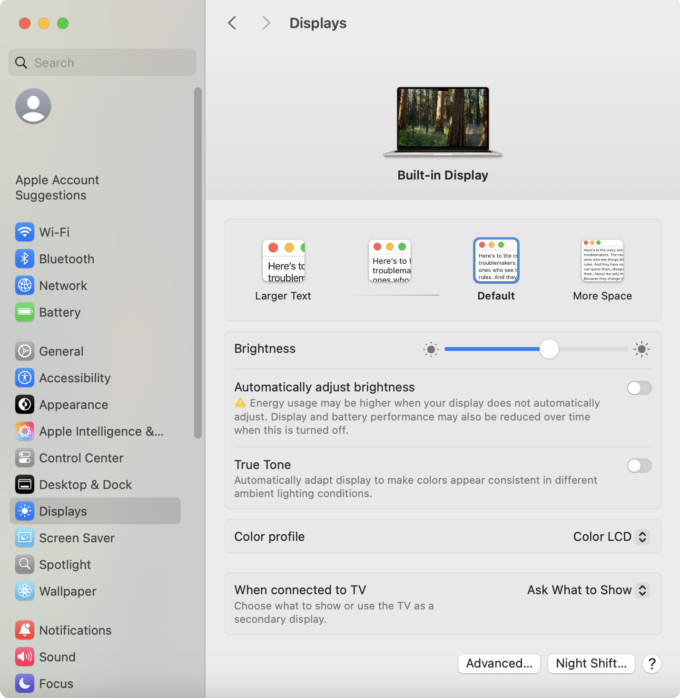Open General settings pane
This screenshot has width=680, height=698.
(95, 351)
